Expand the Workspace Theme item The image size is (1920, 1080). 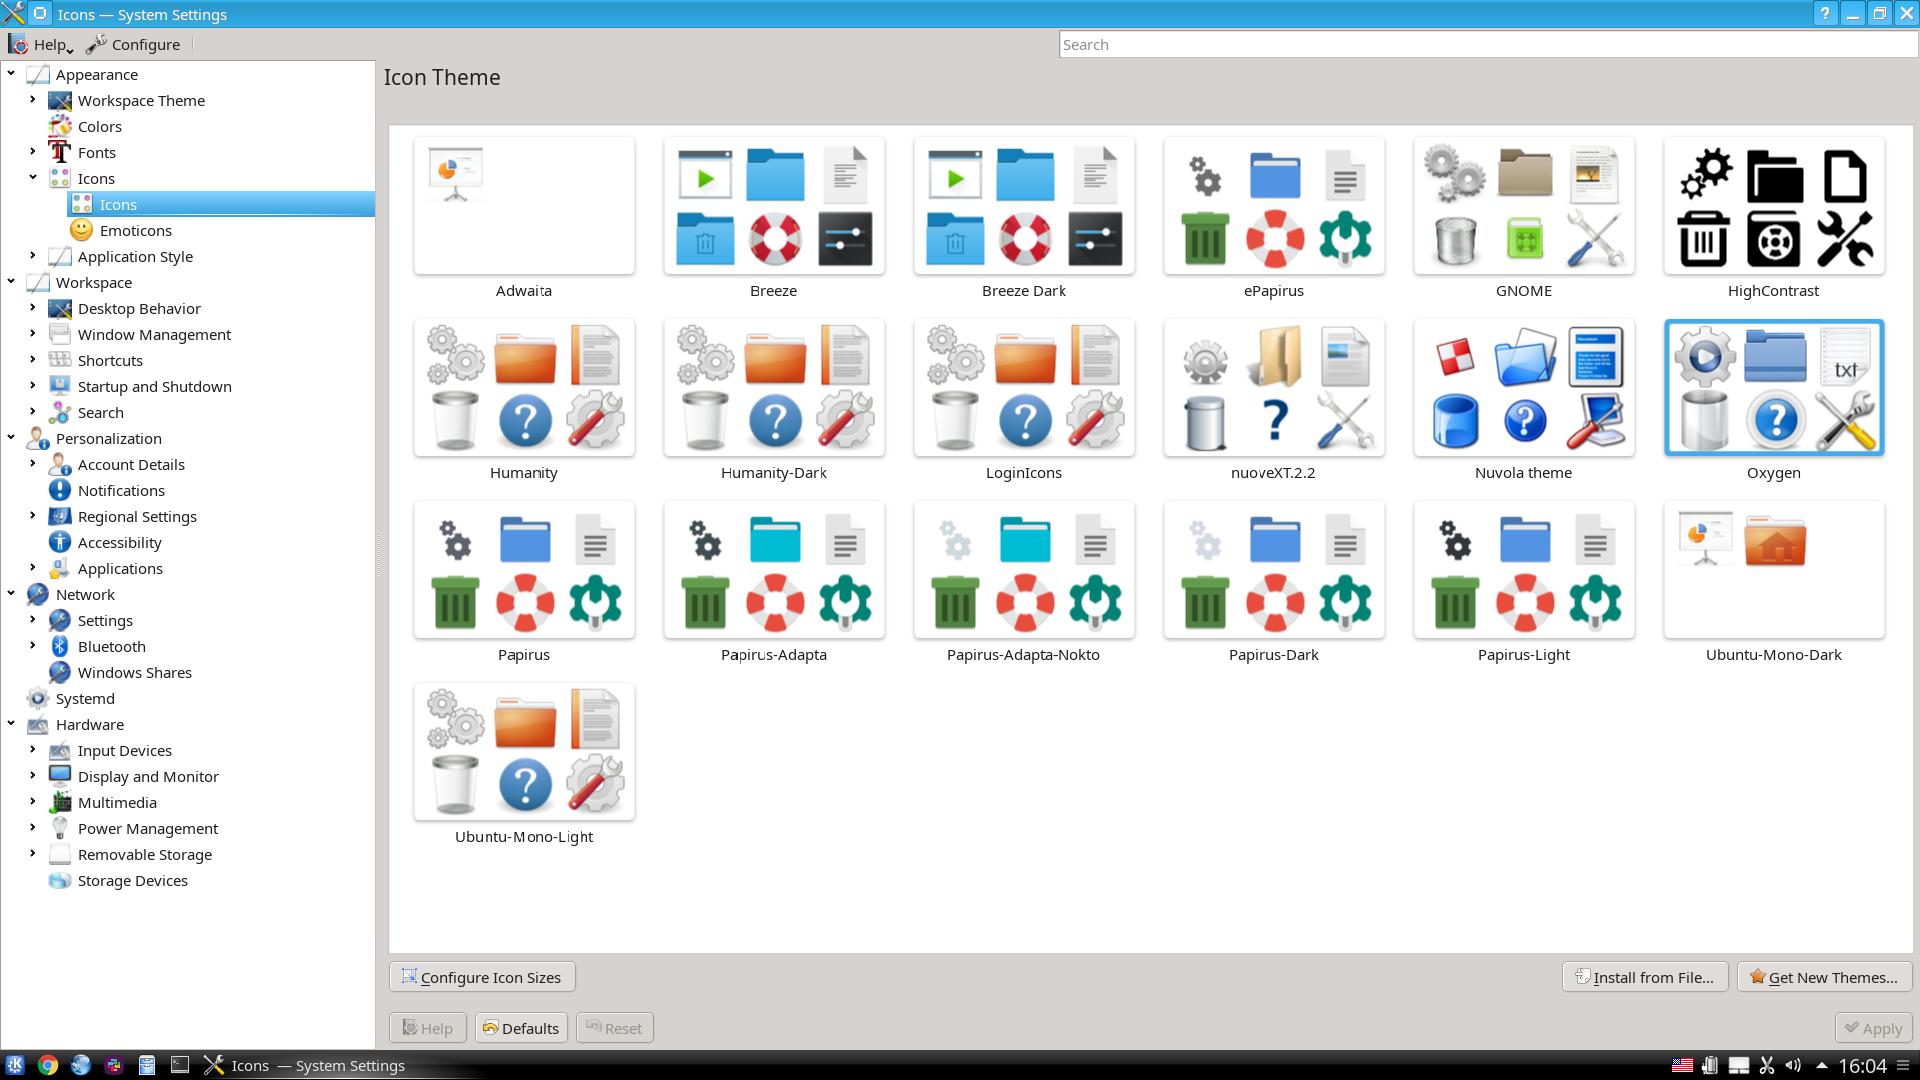click(x=33, y=99)
